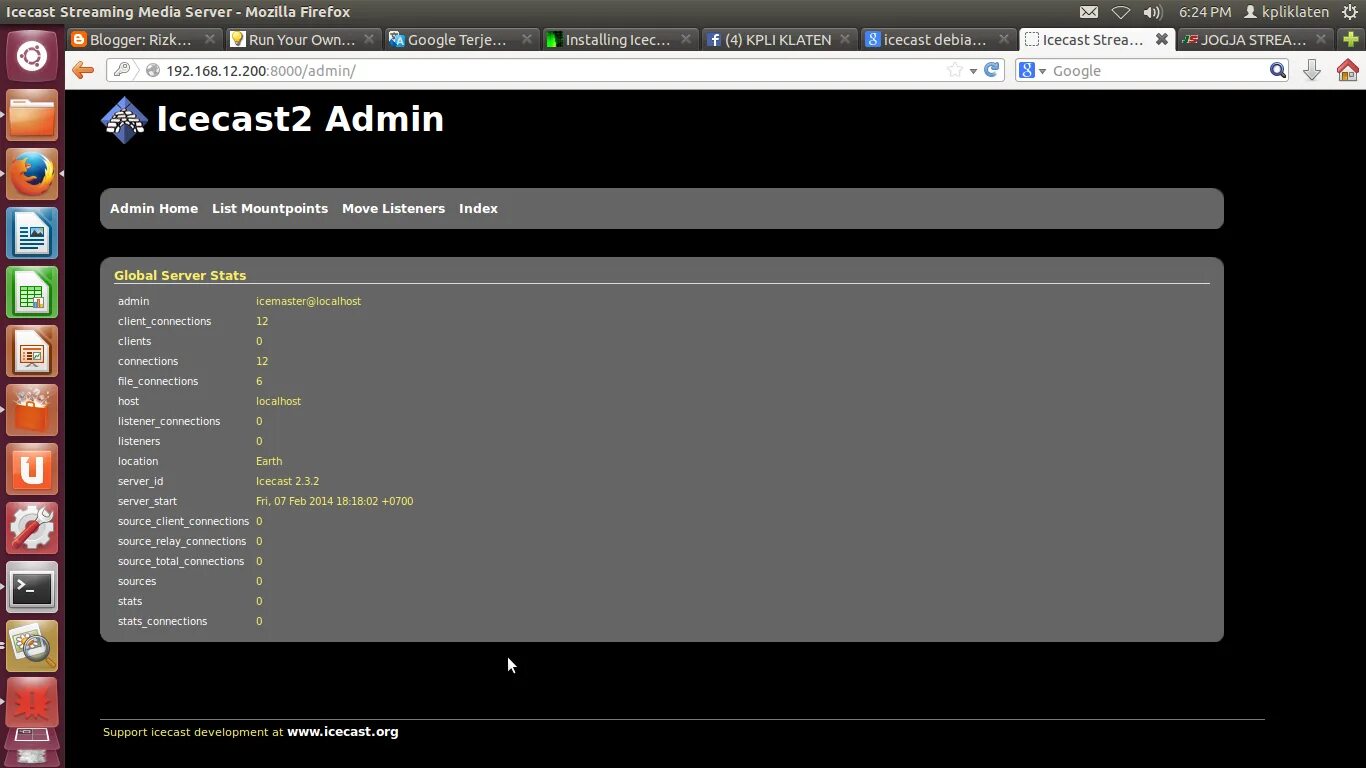This screenshot has width=1366, height=768.
Task: Switch to Blogger: Rizk... tab
Action: (144, 40)
